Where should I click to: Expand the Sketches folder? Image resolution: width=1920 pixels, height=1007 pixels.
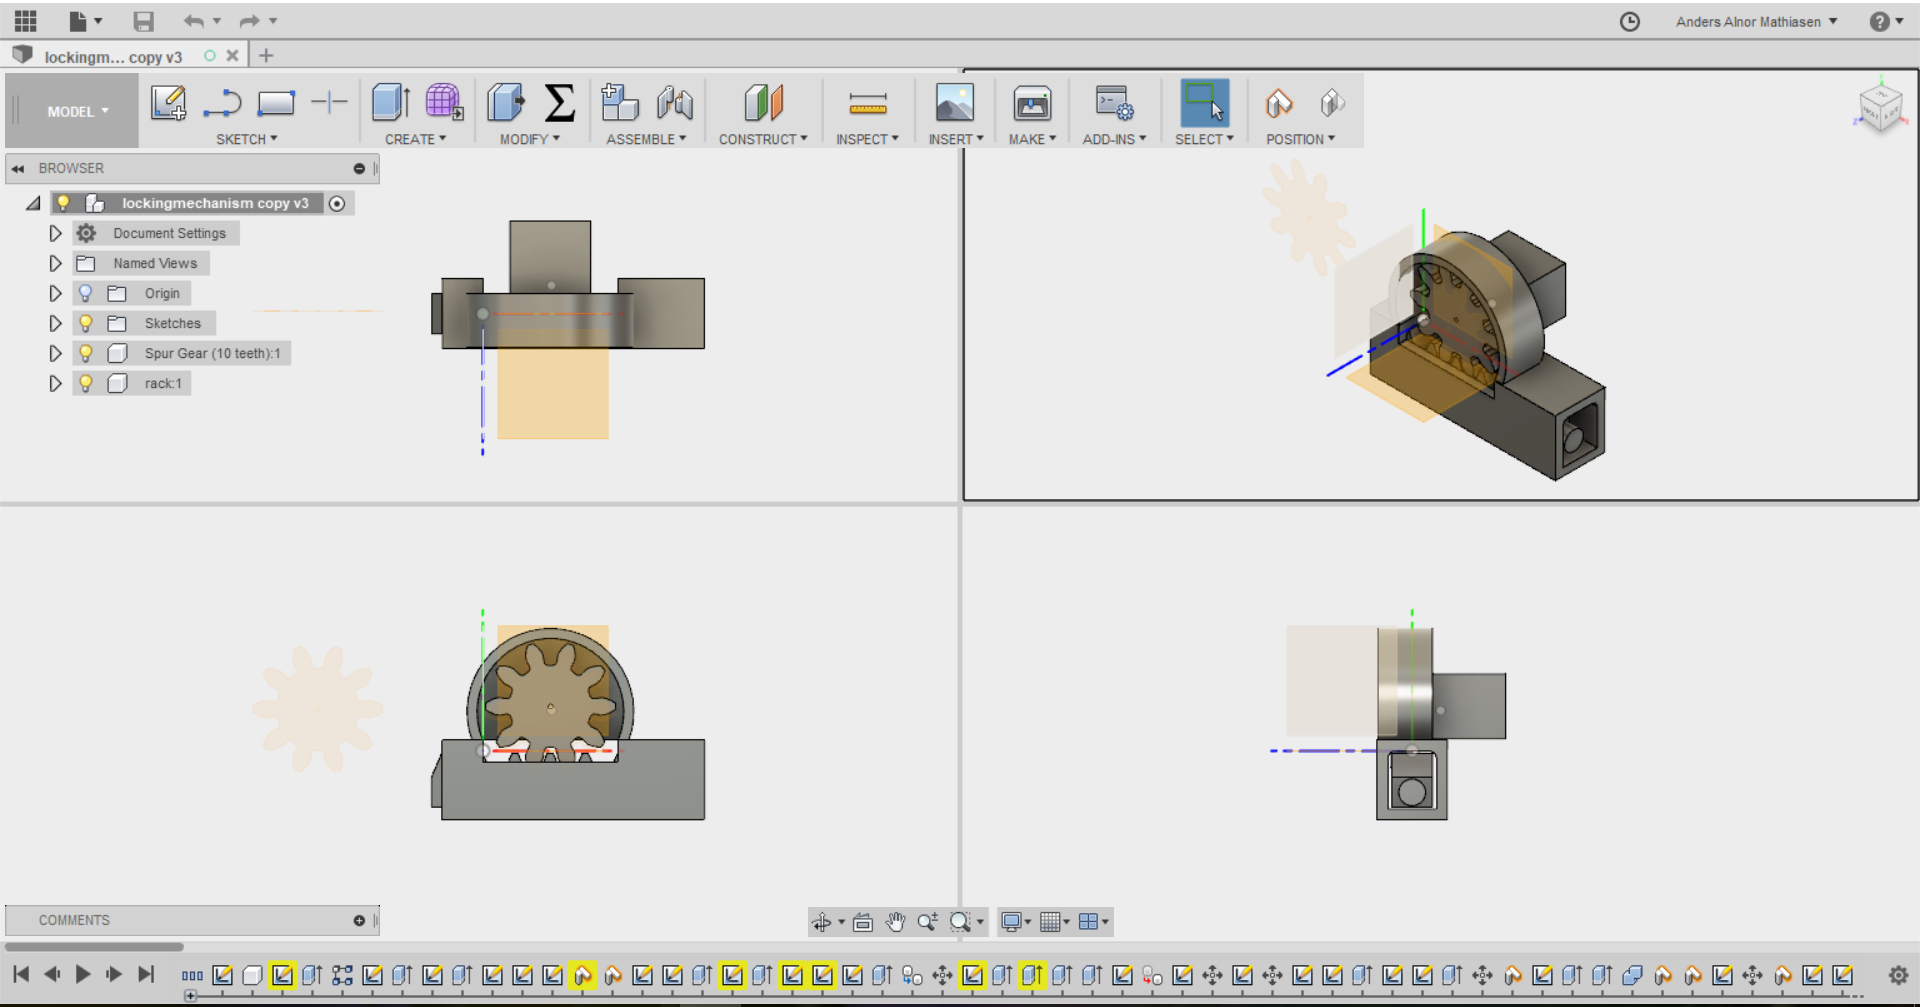(x=55, y=323)
